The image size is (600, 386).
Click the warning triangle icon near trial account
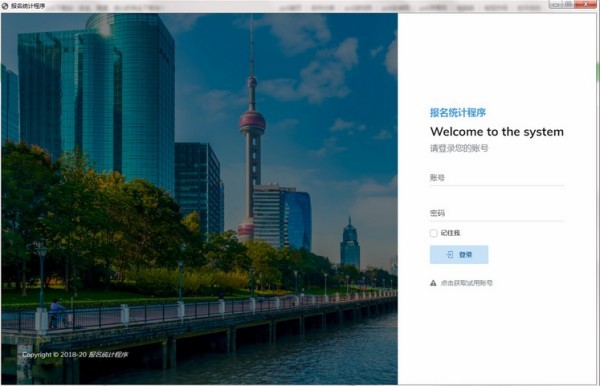click(433, 283)
